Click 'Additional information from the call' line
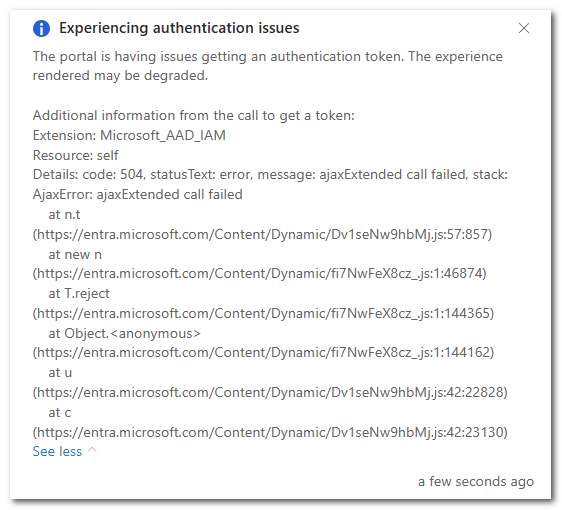Viewport: 562px width, 510px height. [194, 115]
